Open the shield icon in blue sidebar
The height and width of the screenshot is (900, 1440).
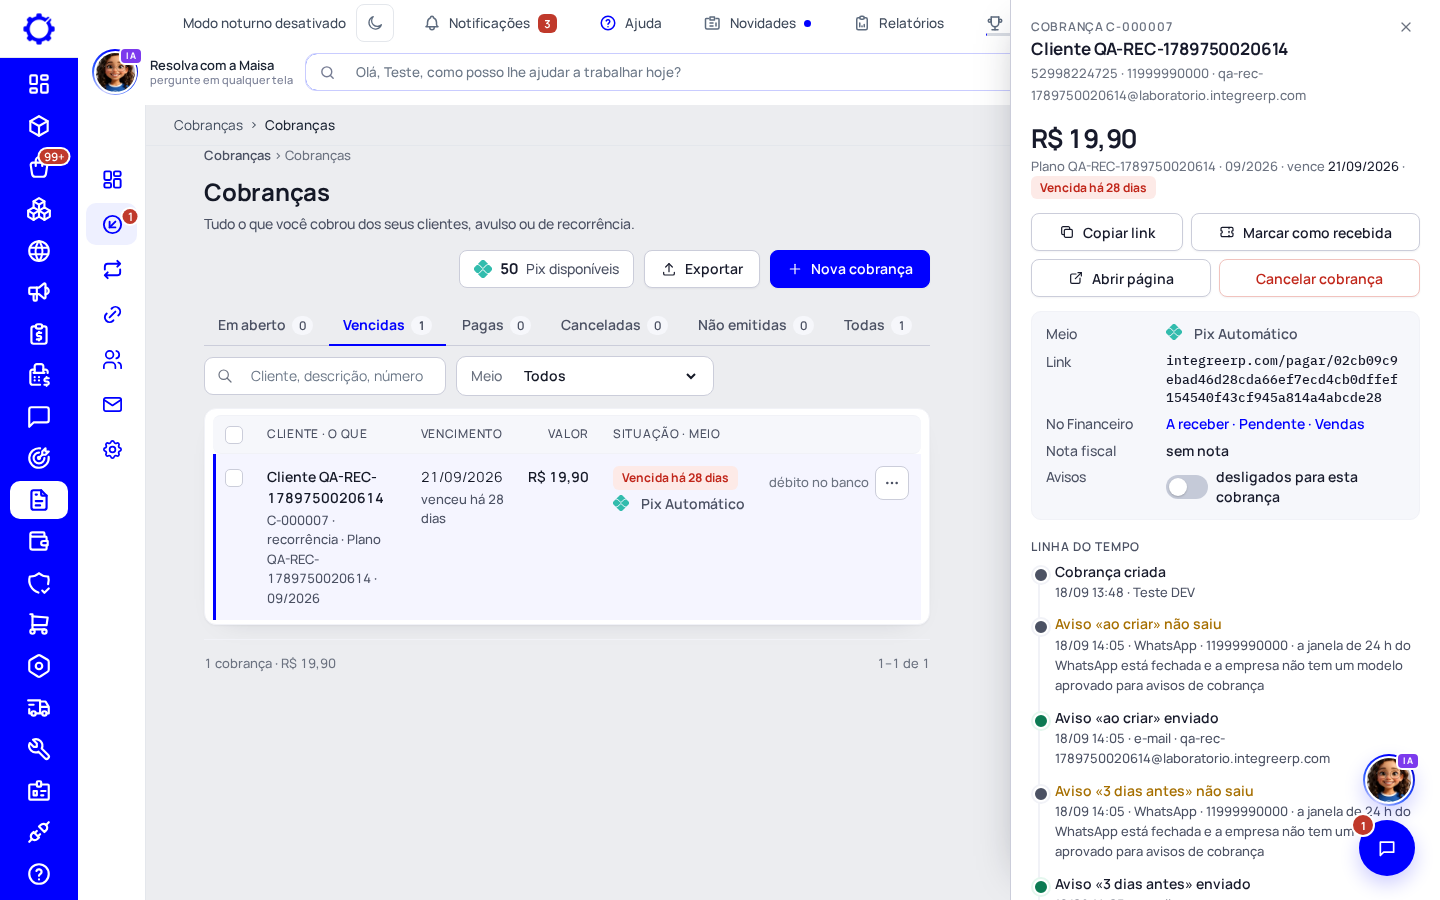pos(39,583)
